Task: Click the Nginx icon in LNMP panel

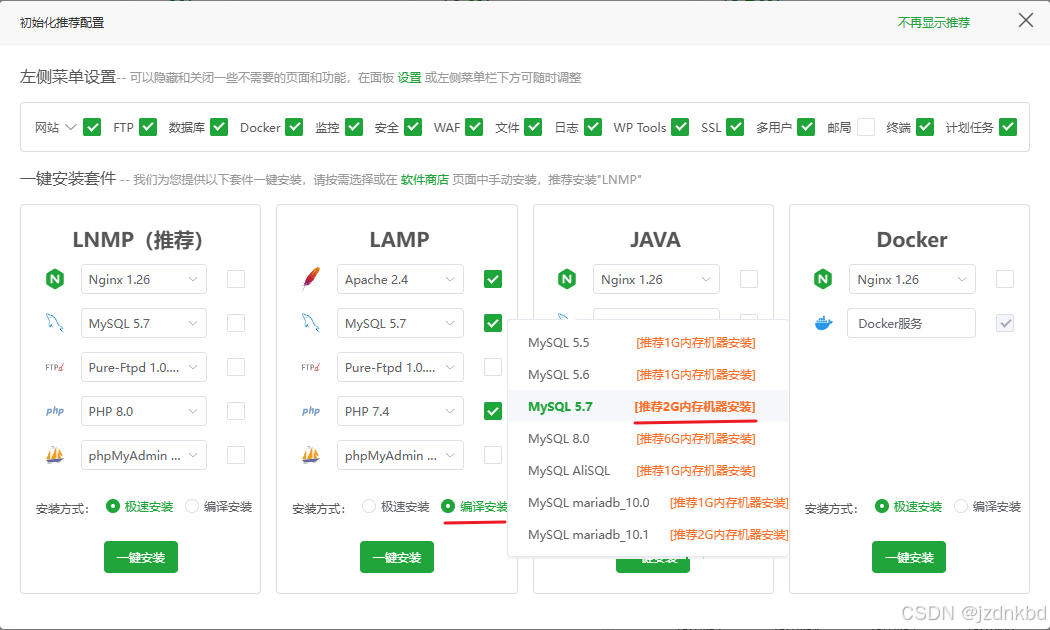Action: tap(55, 279)
